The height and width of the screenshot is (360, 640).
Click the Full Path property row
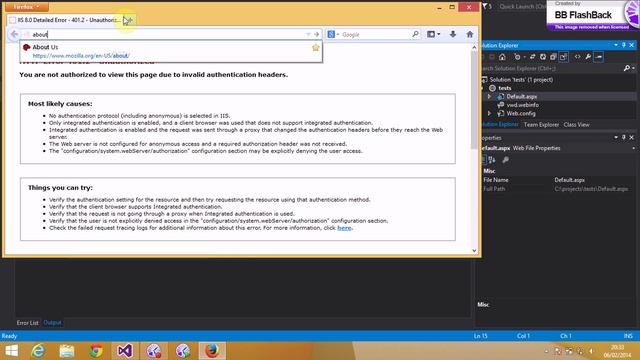[x=558, y=189]
